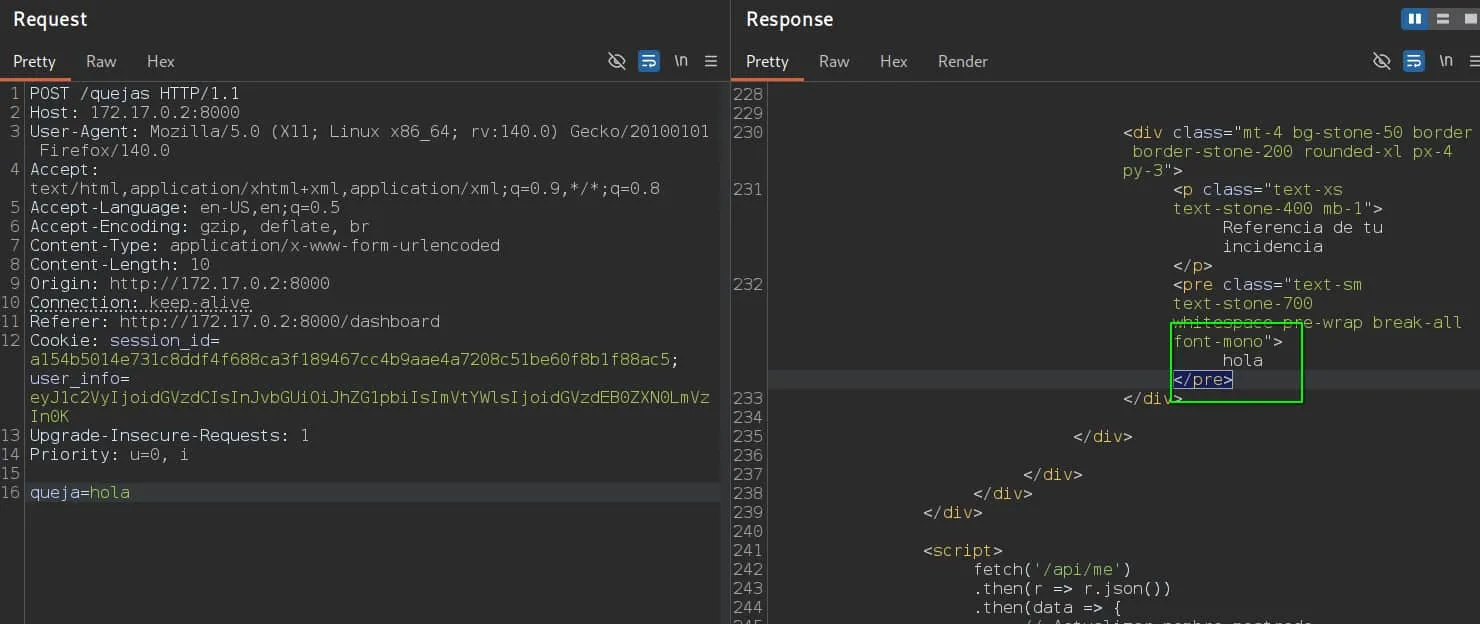Image resolution: width=1480 pixels, height=624 pixels.
Task: Select the top-bottom layout icon
Action: 1442,19
